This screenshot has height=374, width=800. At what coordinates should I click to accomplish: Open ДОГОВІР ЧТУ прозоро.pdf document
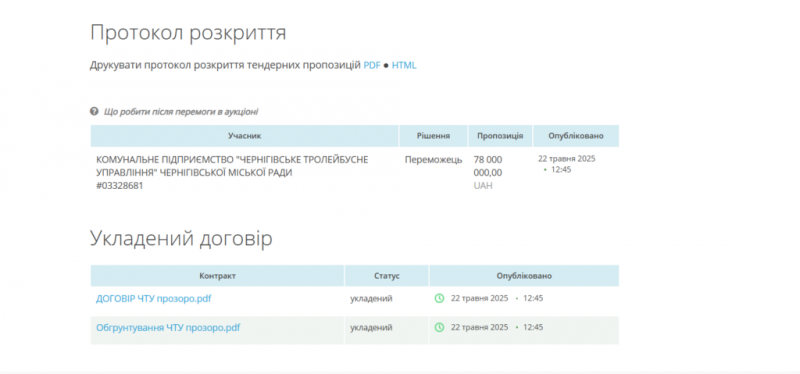coord(154,298)
